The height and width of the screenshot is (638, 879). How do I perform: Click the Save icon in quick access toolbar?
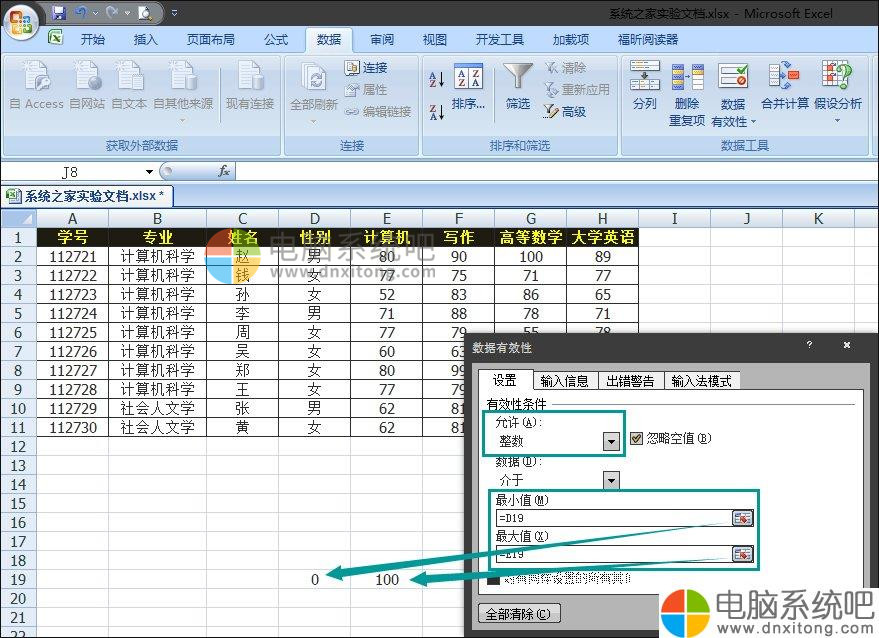coord(59,13)
